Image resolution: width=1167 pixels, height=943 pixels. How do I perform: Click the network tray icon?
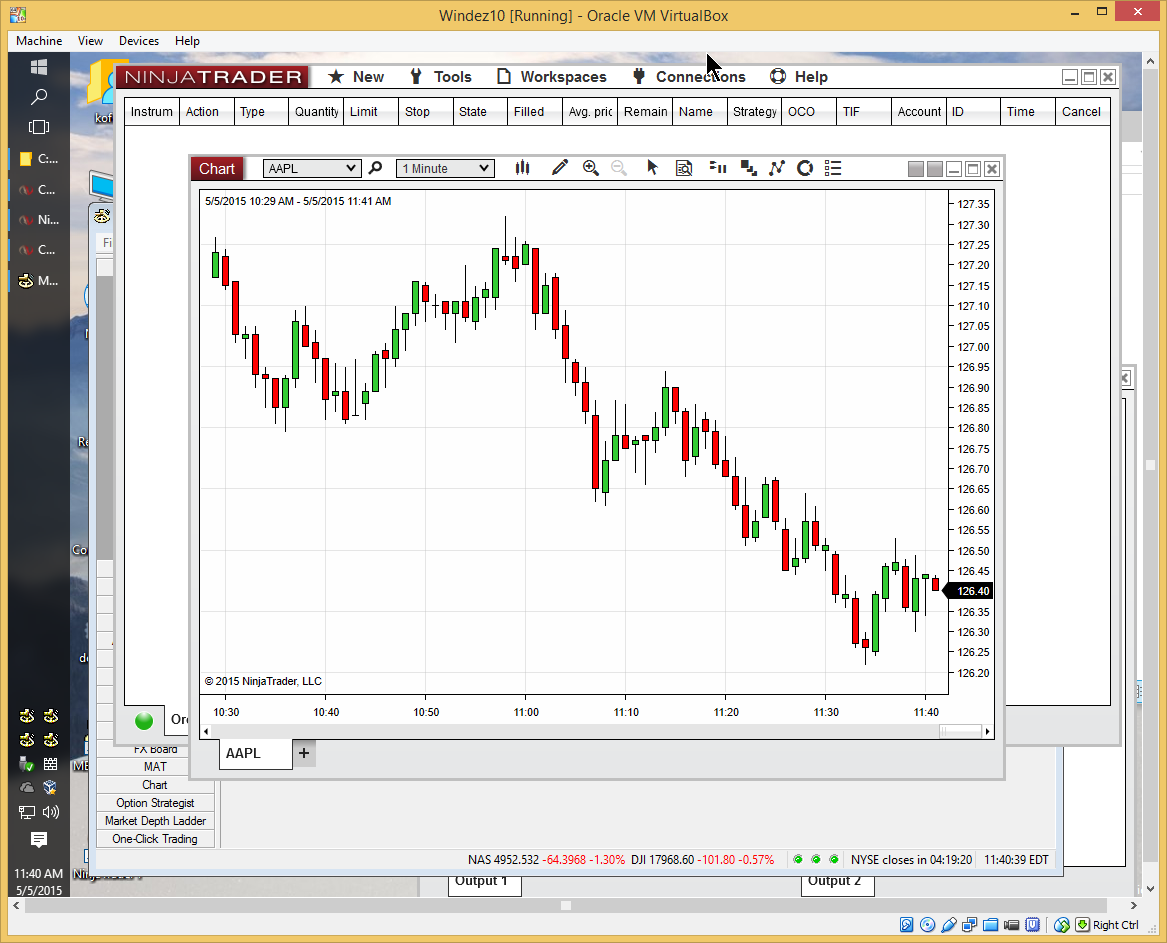click(27, 812)
